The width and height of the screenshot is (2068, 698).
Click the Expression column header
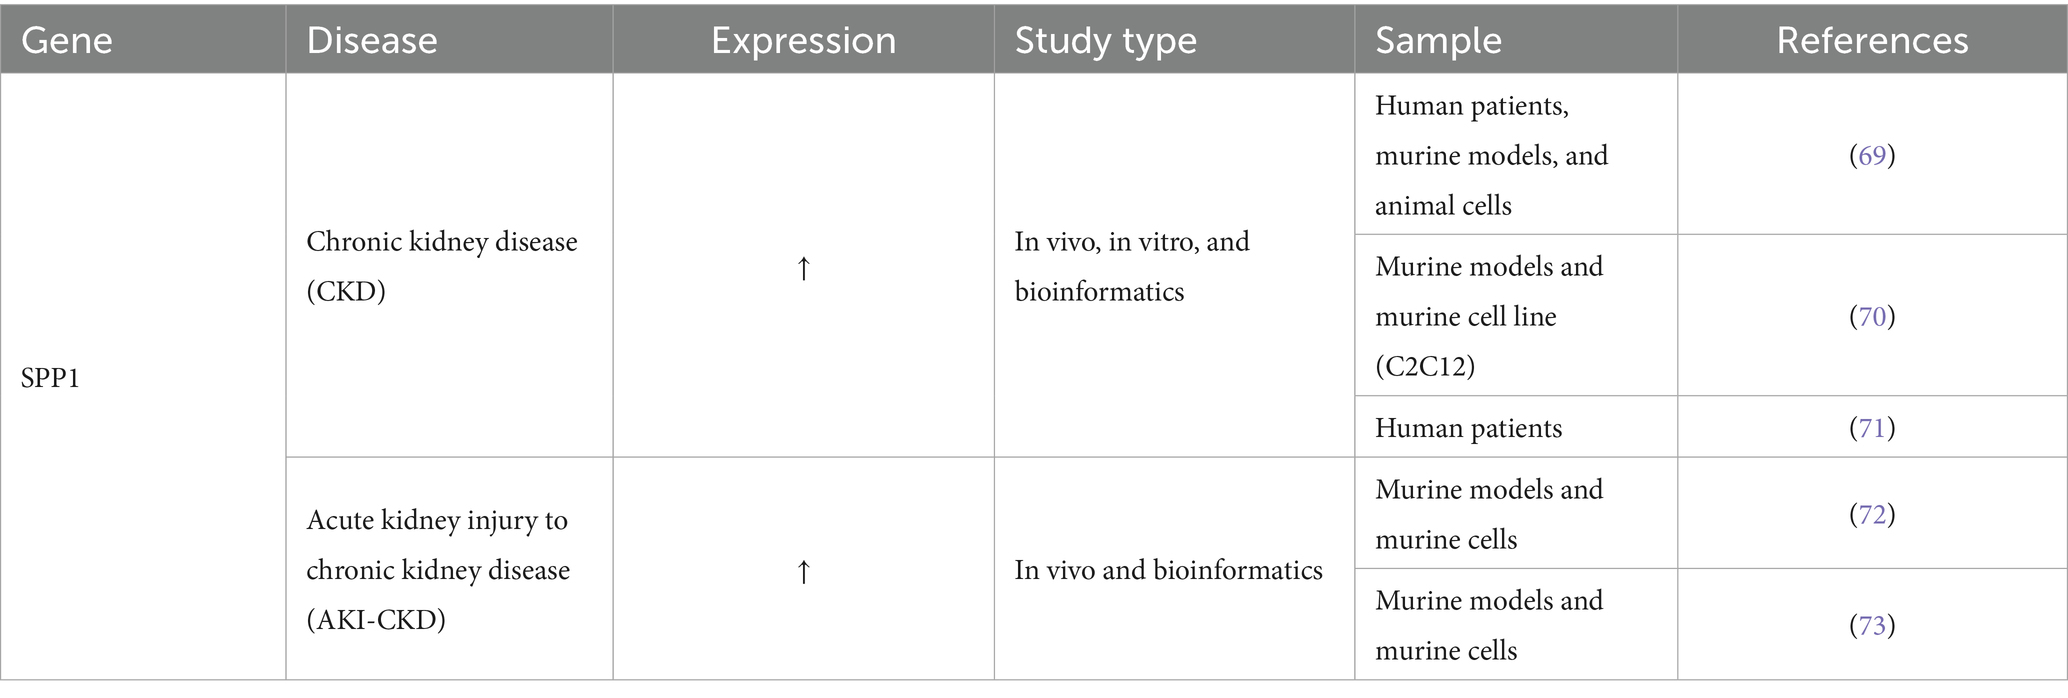coord(803,40)
